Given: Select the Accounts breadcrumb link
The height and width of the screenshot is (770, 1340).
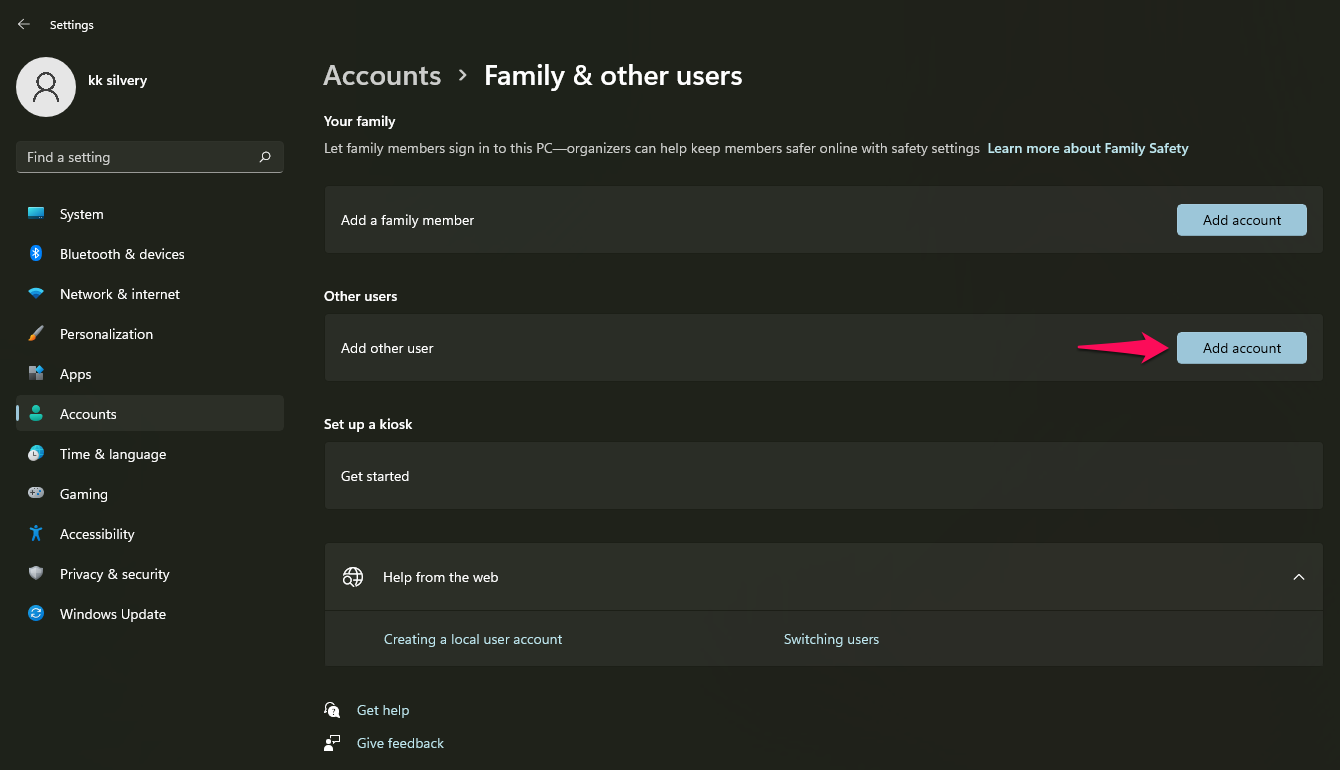Looking at the screenshot, I should (x=382, y=75).
